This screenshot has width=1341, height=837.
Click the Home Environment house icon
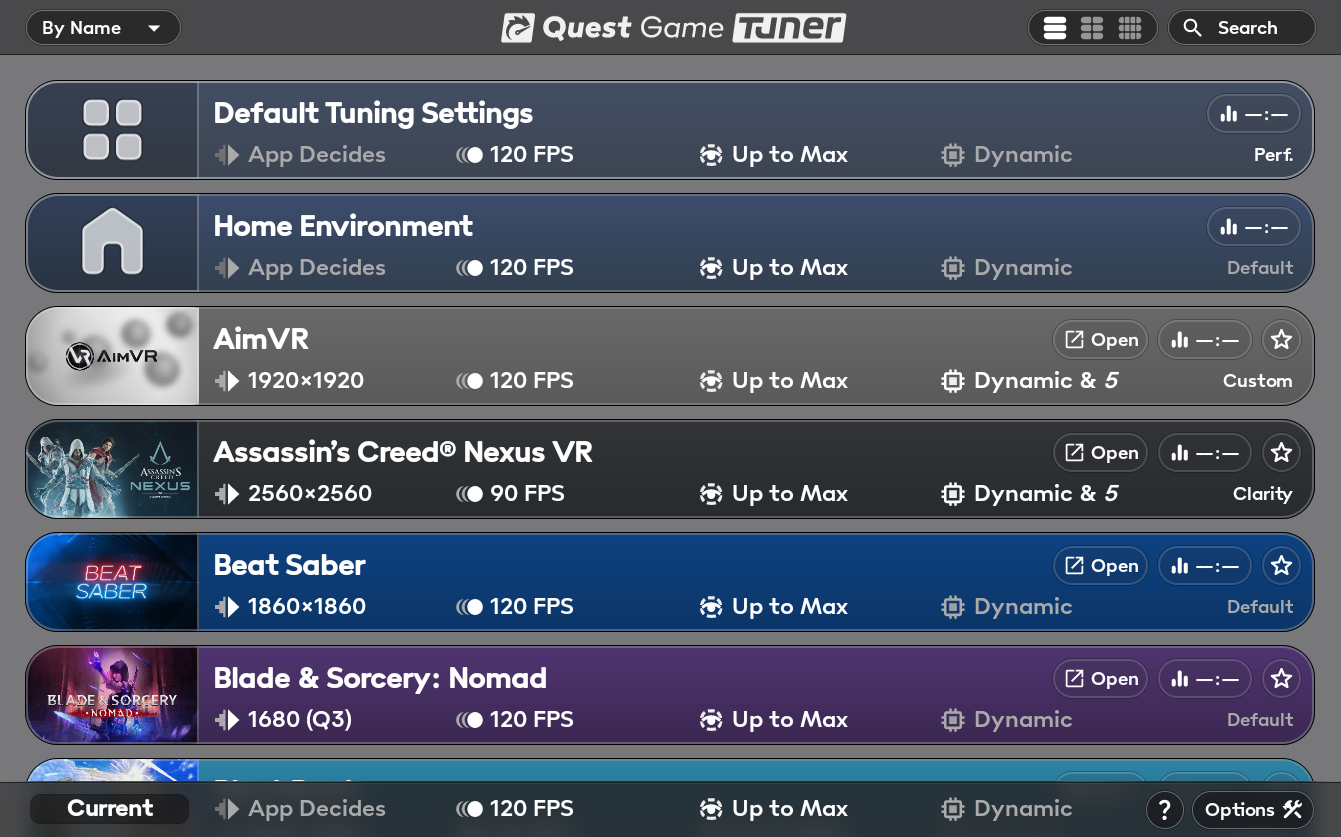pos(112,243)
